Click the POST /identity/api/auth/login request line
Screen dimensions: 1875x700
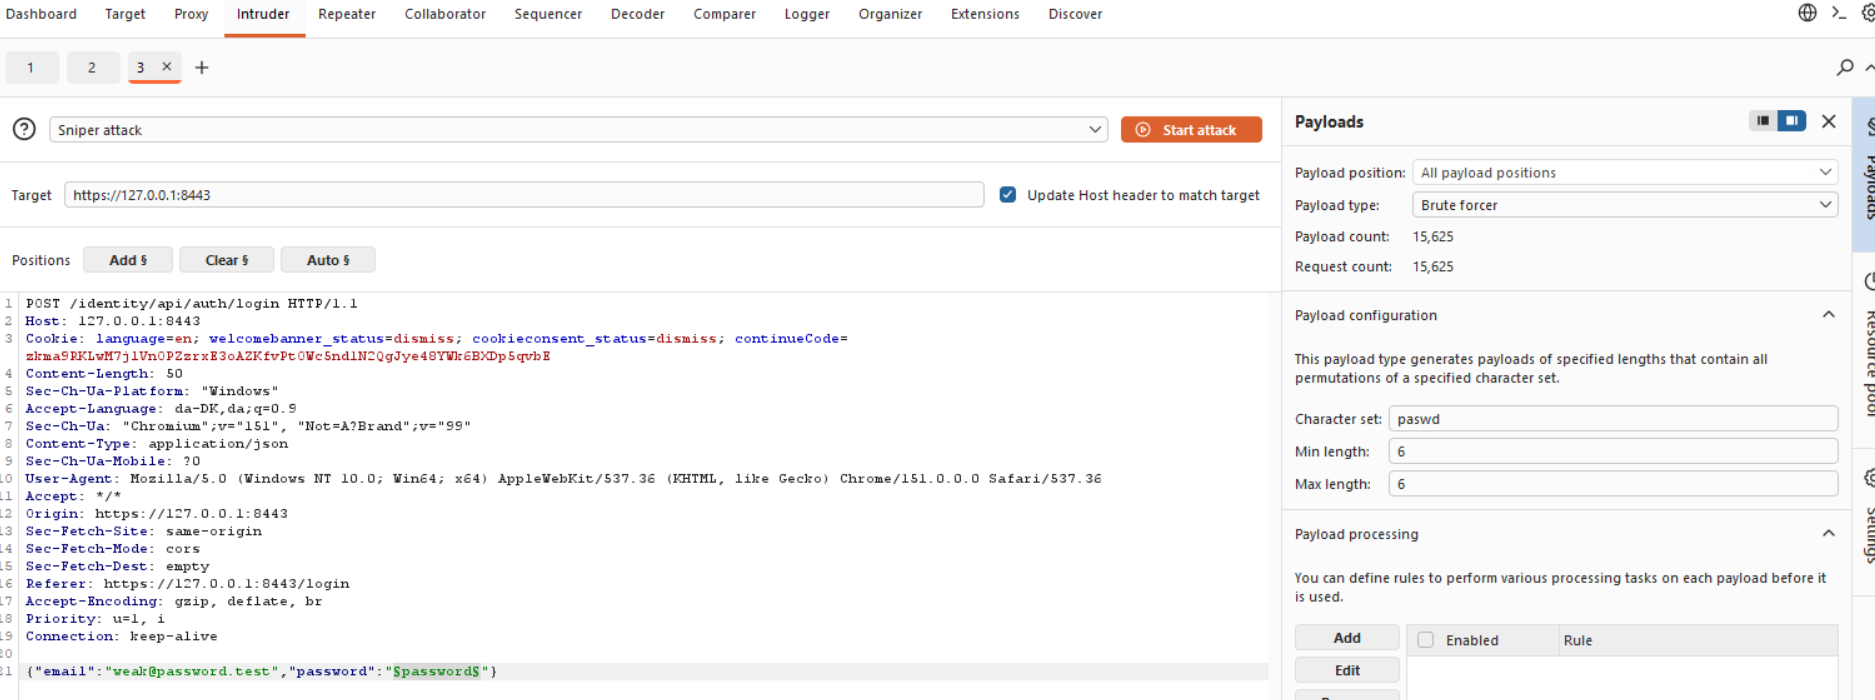point(191,303)
